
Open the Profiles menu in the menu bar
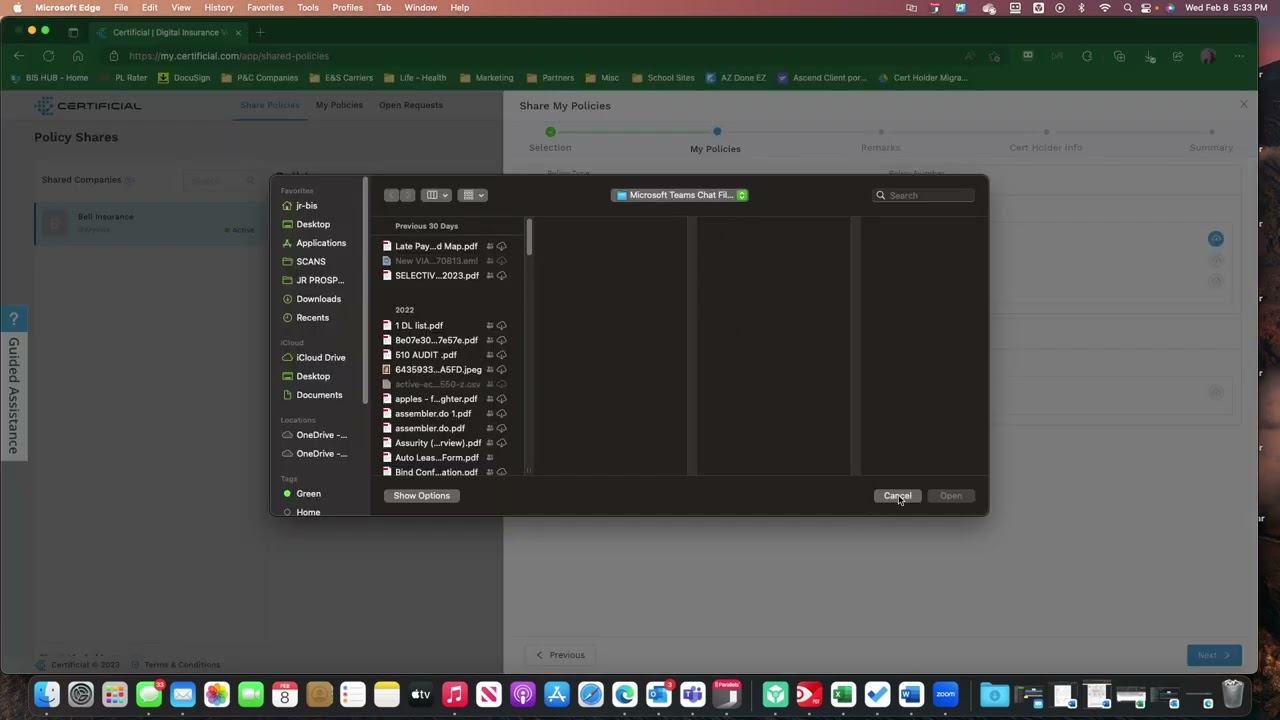pos(347,7)
